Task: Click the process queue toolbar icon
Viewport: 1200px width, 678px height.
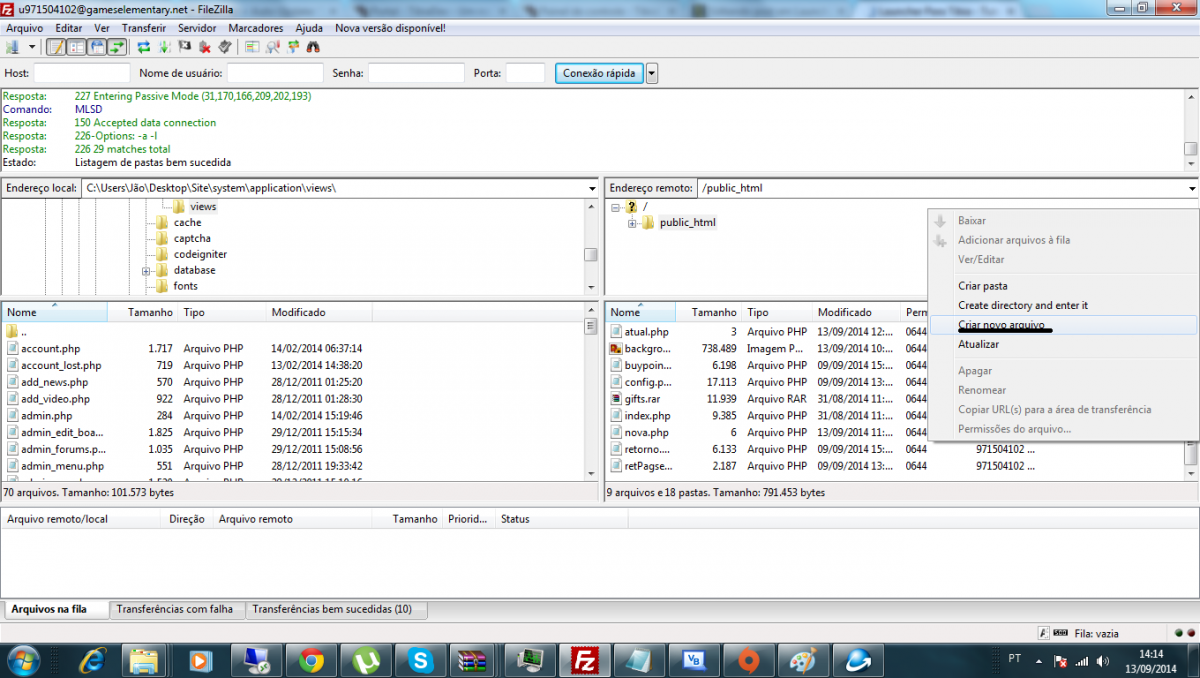Action: (164, 46)
